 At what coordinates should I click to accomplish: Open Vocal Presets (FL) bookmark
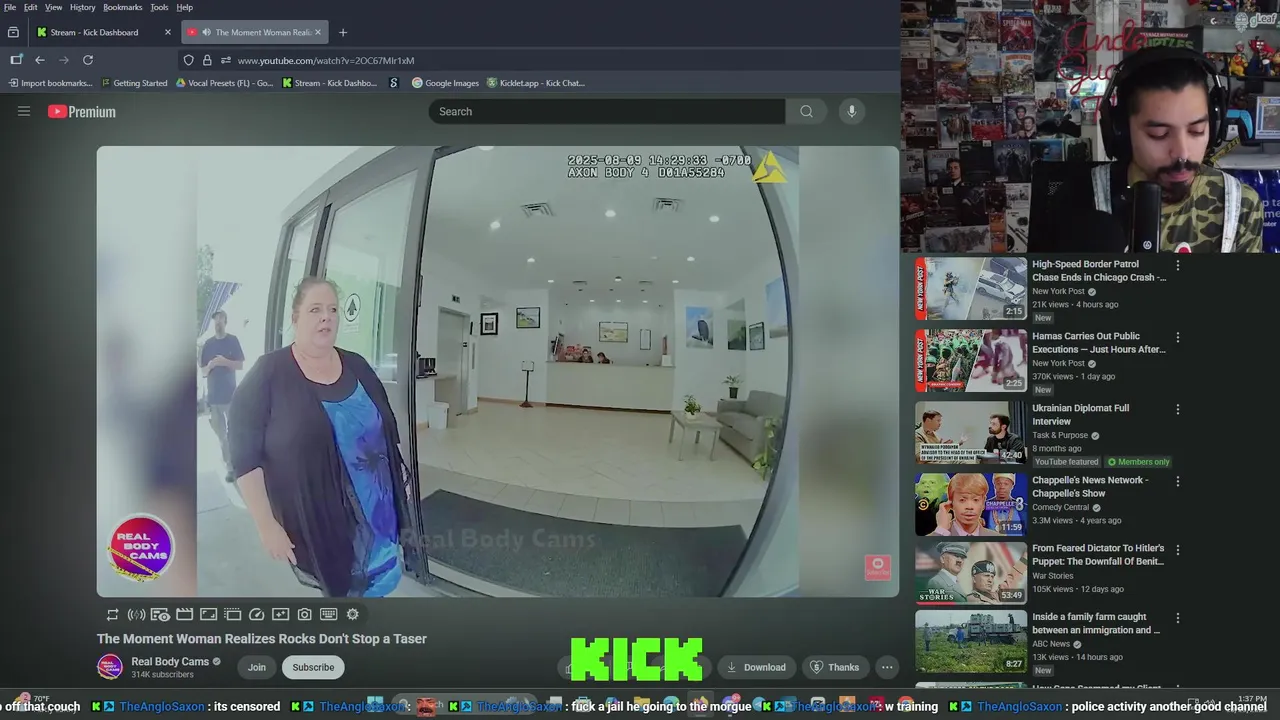(x=225, y=83)
